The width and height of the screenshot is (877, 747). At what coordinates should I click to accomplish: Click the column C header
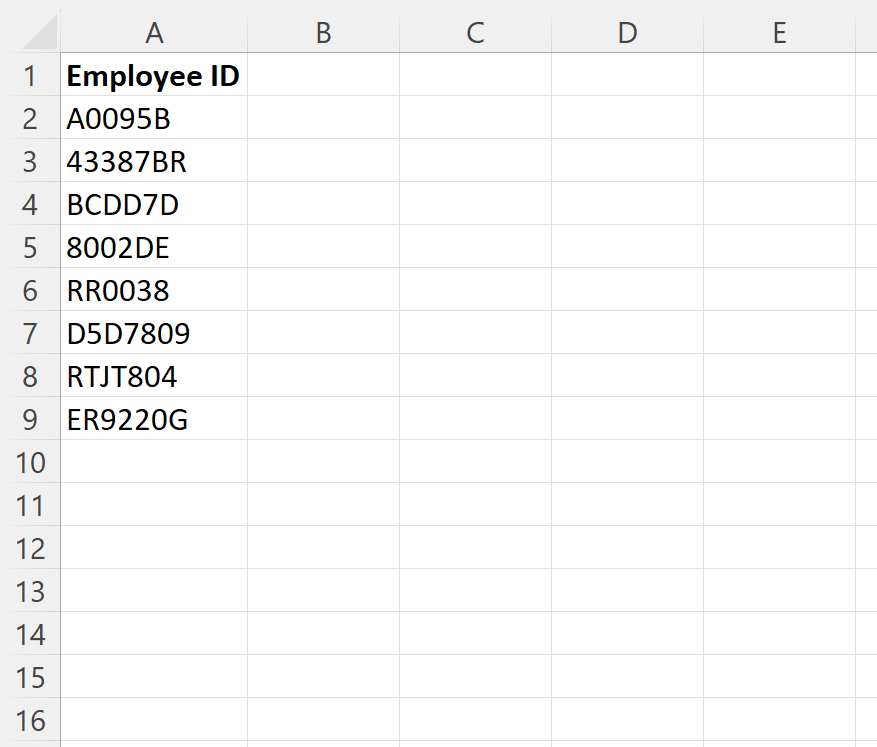[x=475, y=32]
